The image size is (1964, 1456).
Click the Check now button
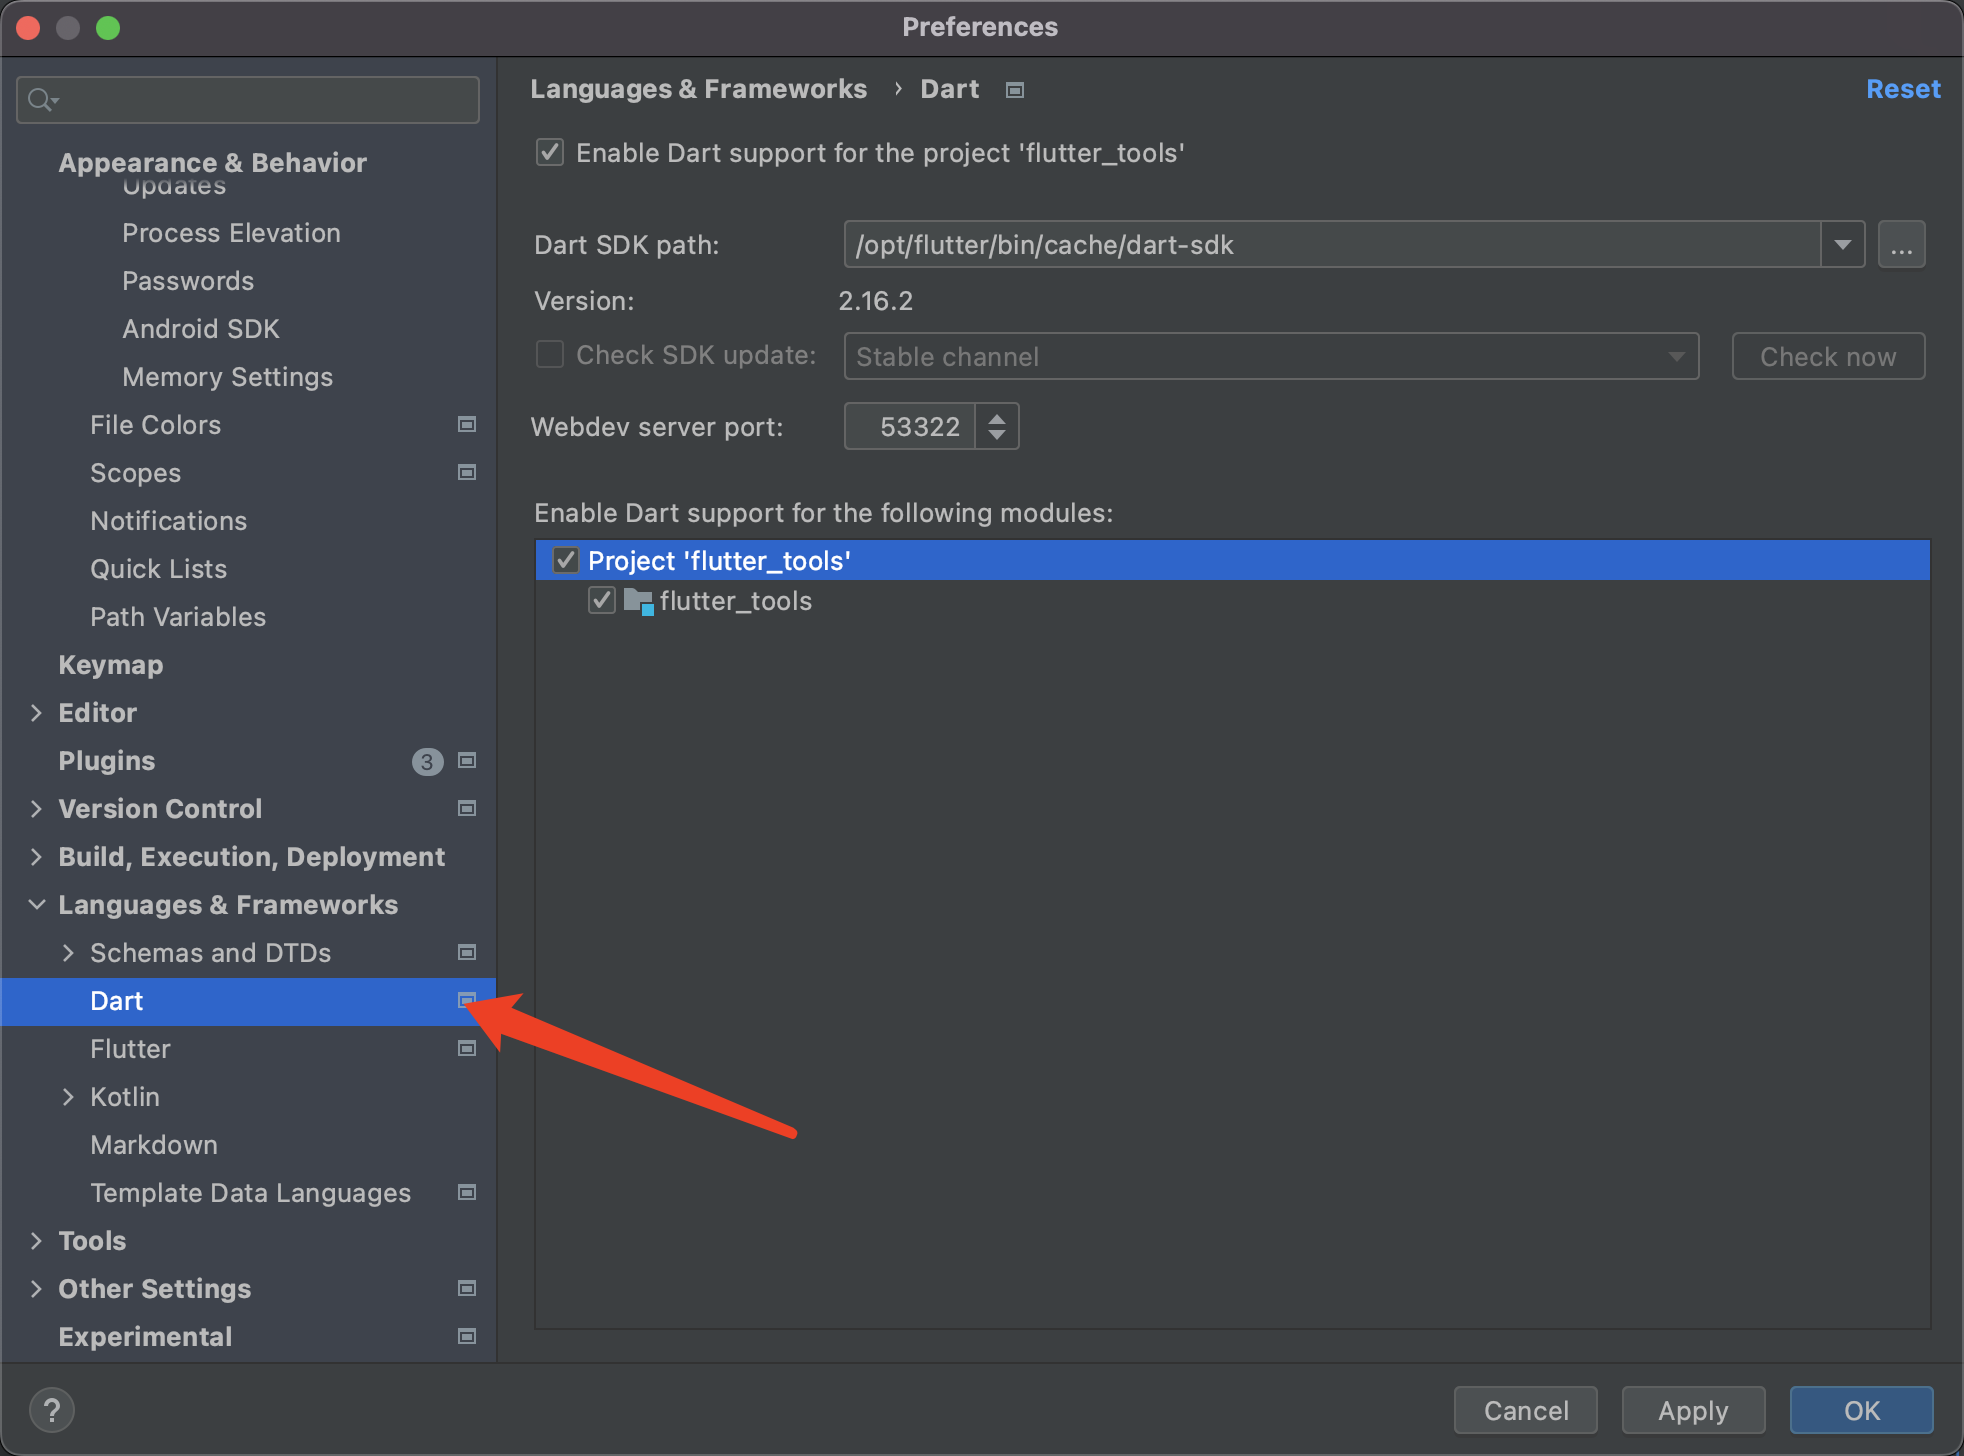point(1828,356)
